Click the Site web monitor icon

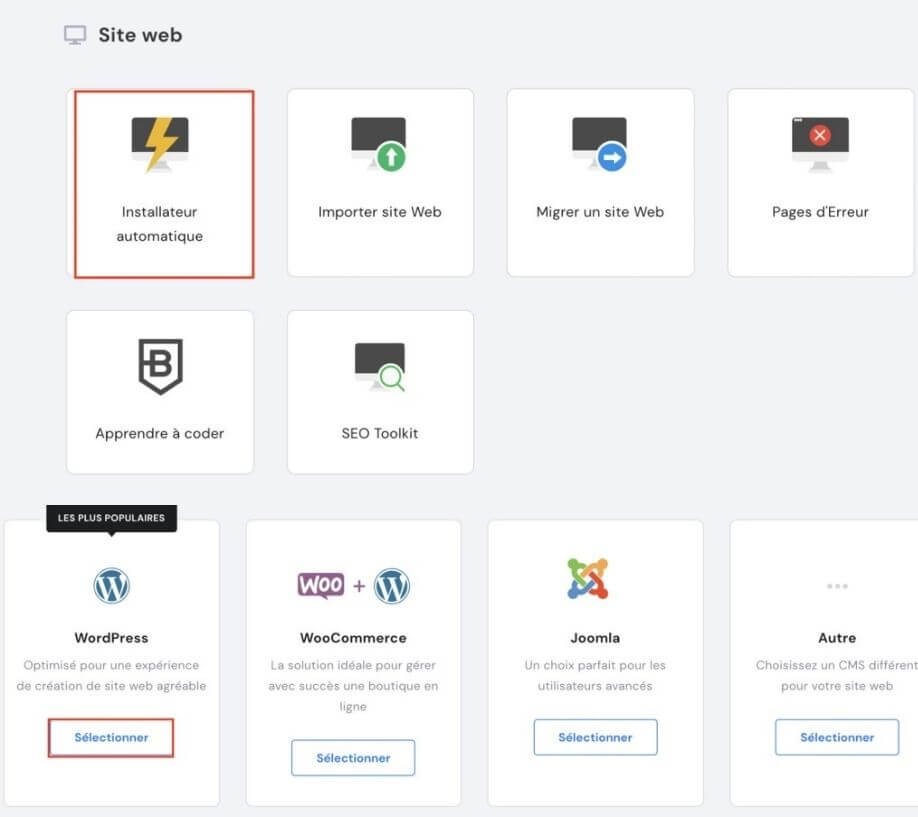coord(75,35)
